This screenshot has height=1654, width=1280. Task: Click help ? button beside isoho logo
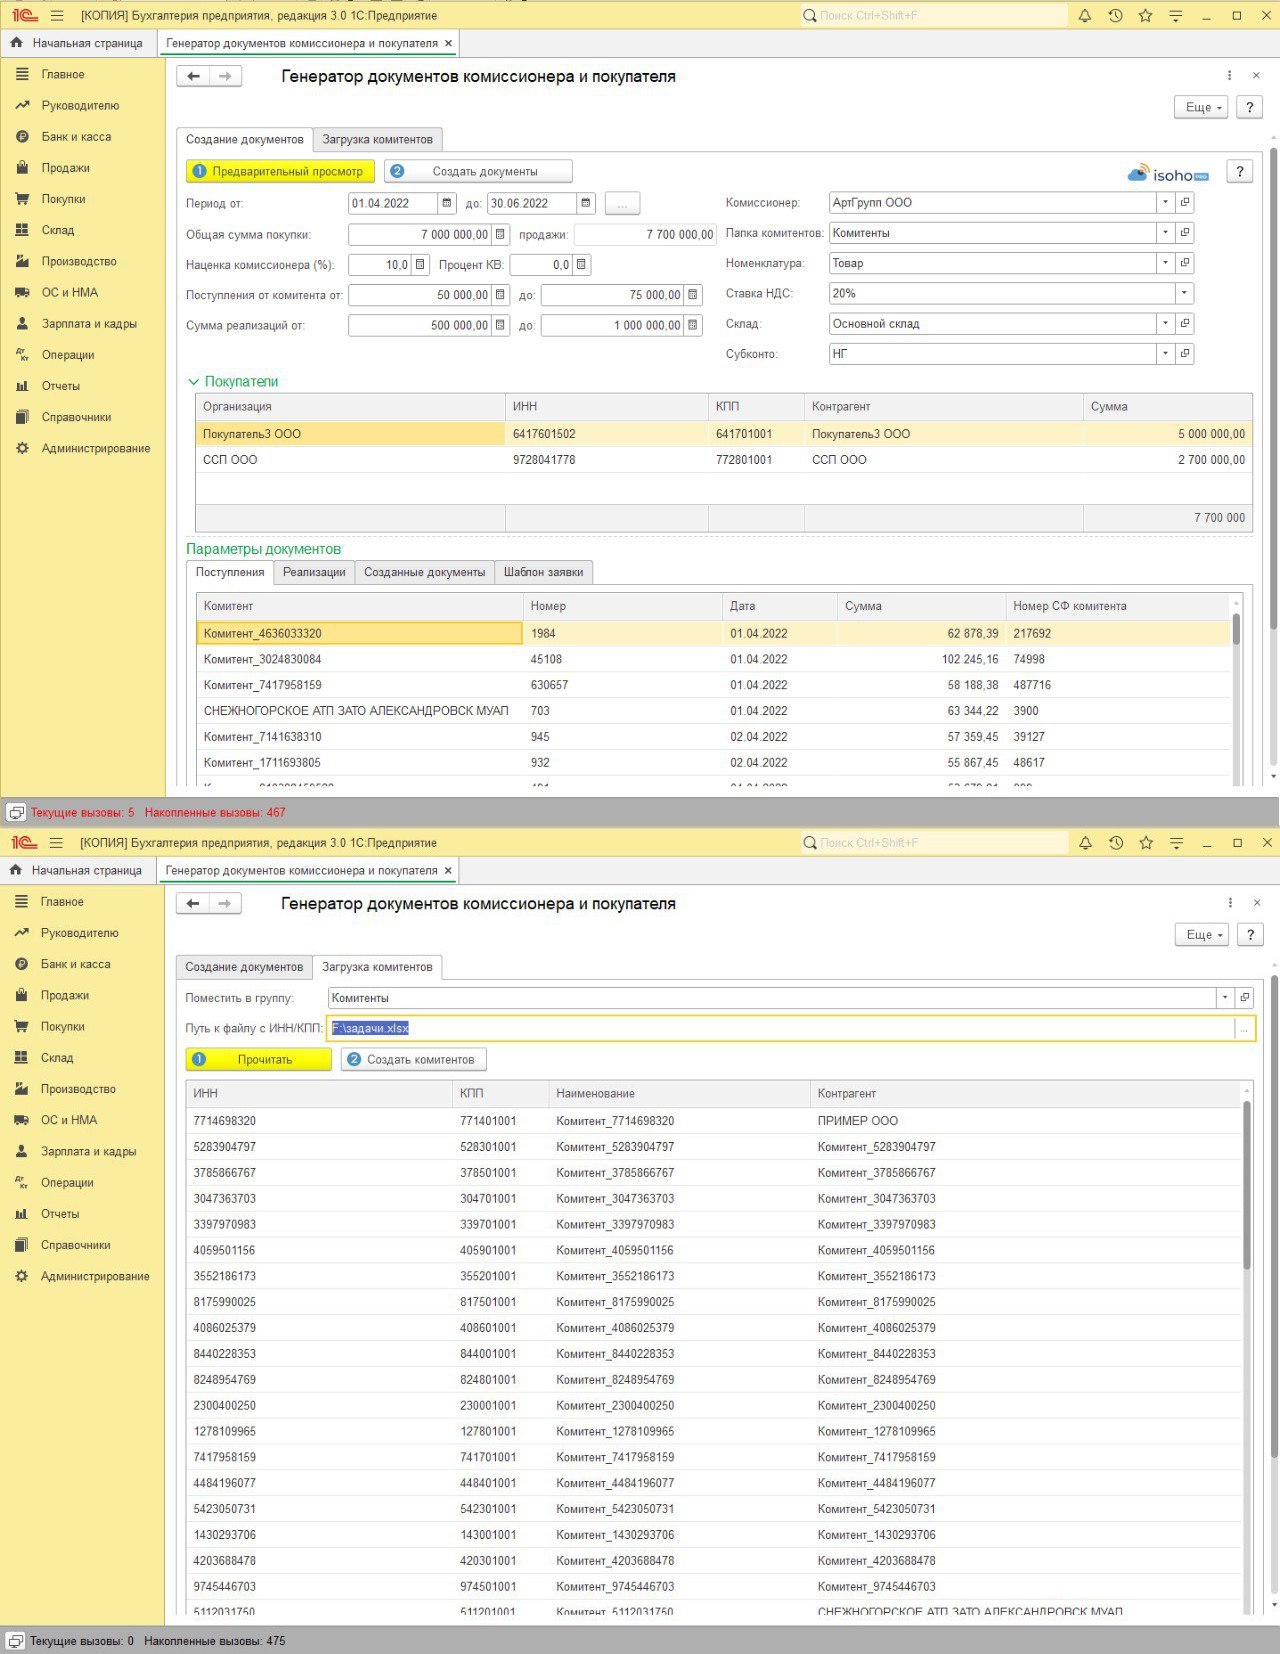(1239, 172)
